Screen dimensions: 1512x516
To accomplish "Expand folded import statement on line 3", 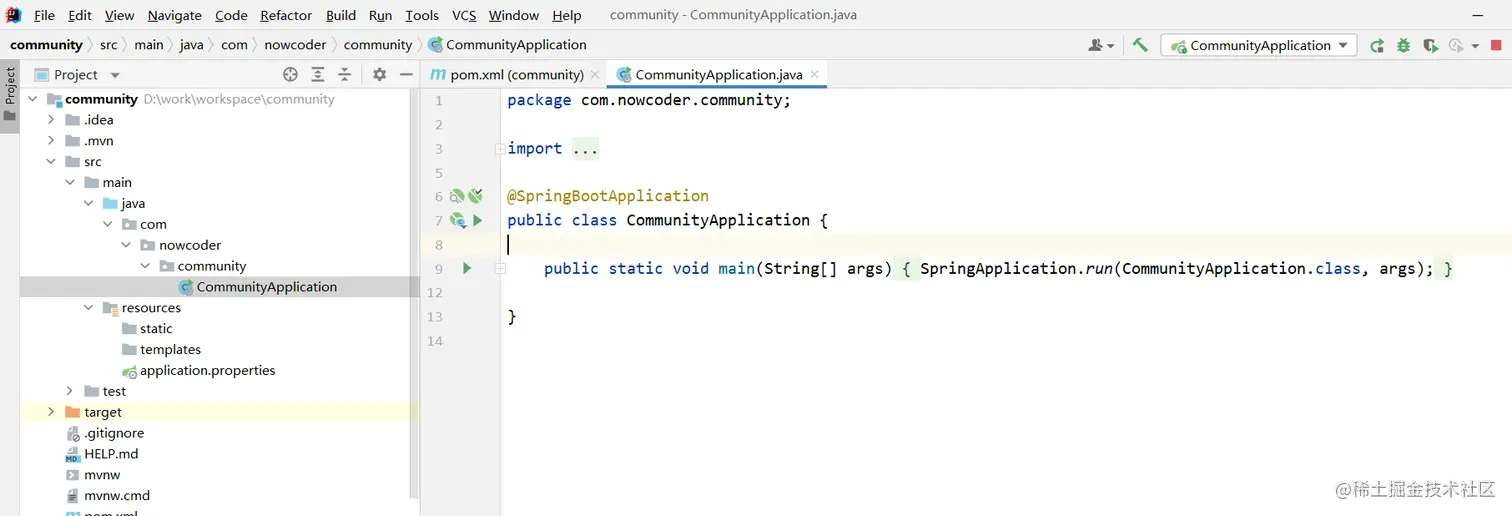I will pos(499,149).
